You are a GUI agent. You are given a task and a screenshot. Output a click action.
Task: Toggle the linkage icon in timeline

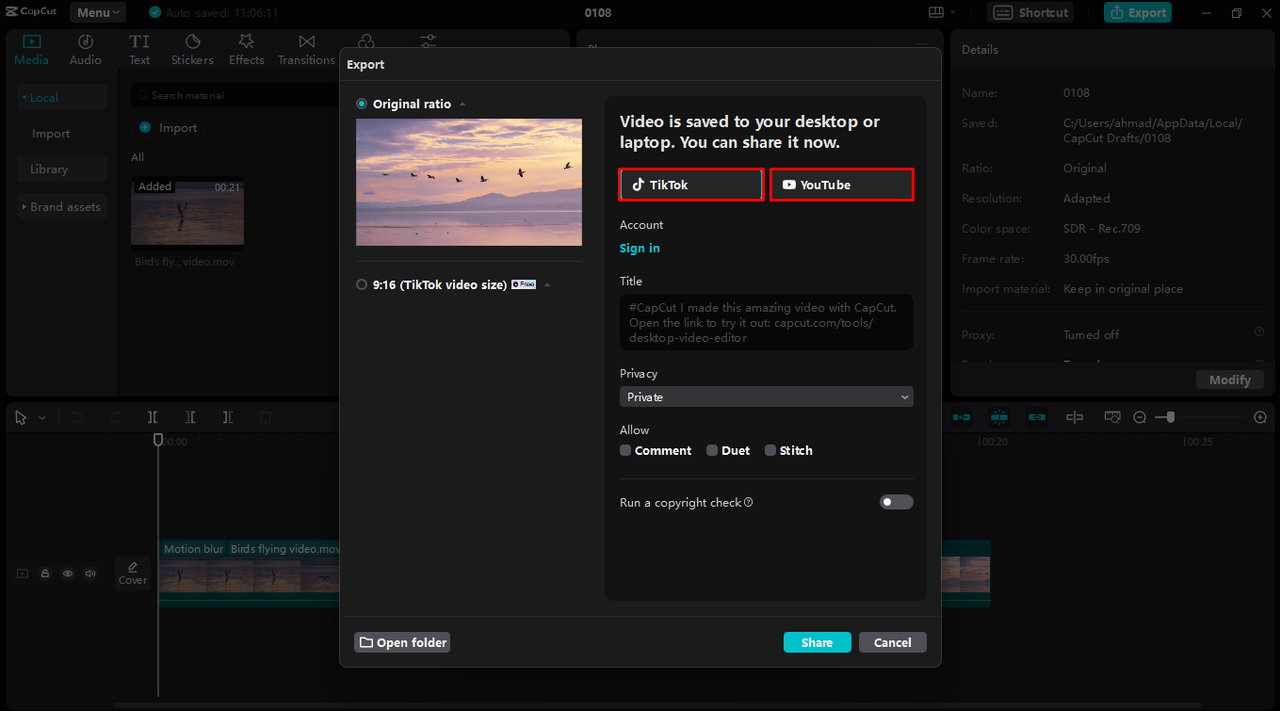click(1037, 417)
